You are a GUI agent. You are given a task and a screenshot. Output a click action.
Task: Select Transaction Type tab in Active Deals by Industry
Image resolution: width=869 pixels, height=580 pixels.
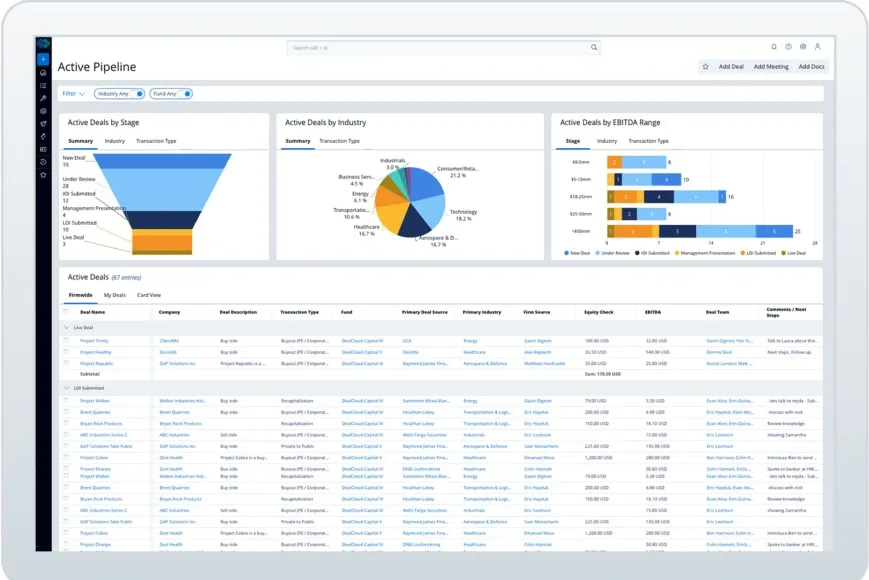339,141
